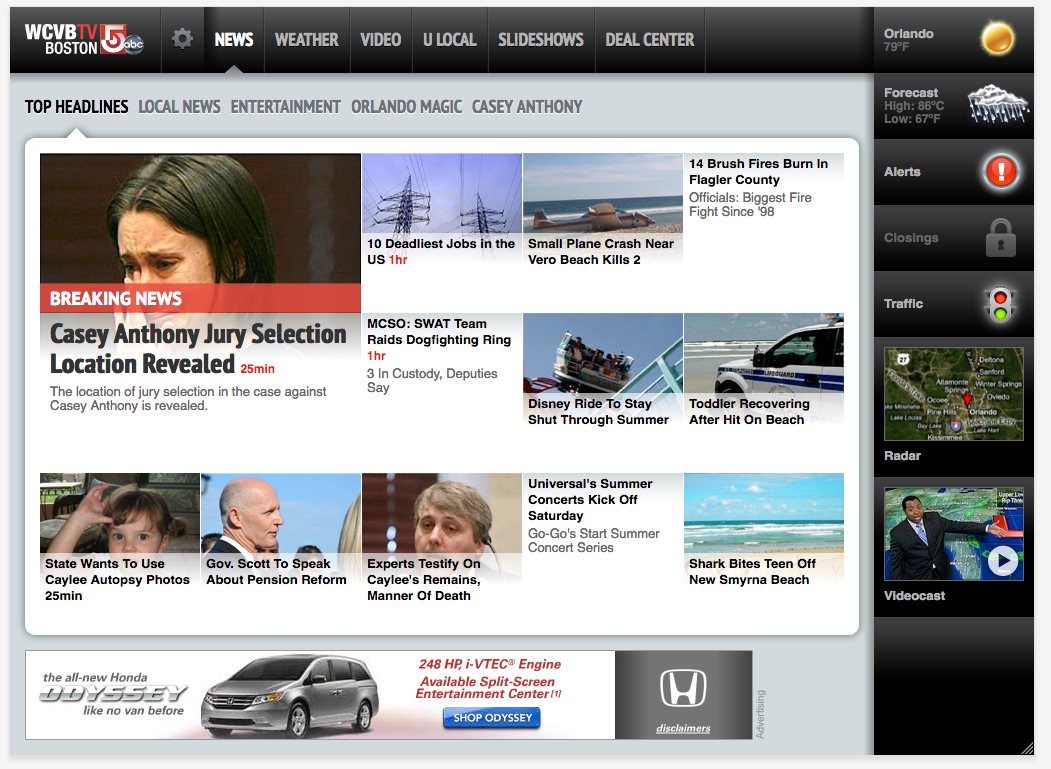The height and width of the screenshot is (769, 1051).
Task: Switch to Local News section
Action: pyautogui.click(x=180, y=107)
